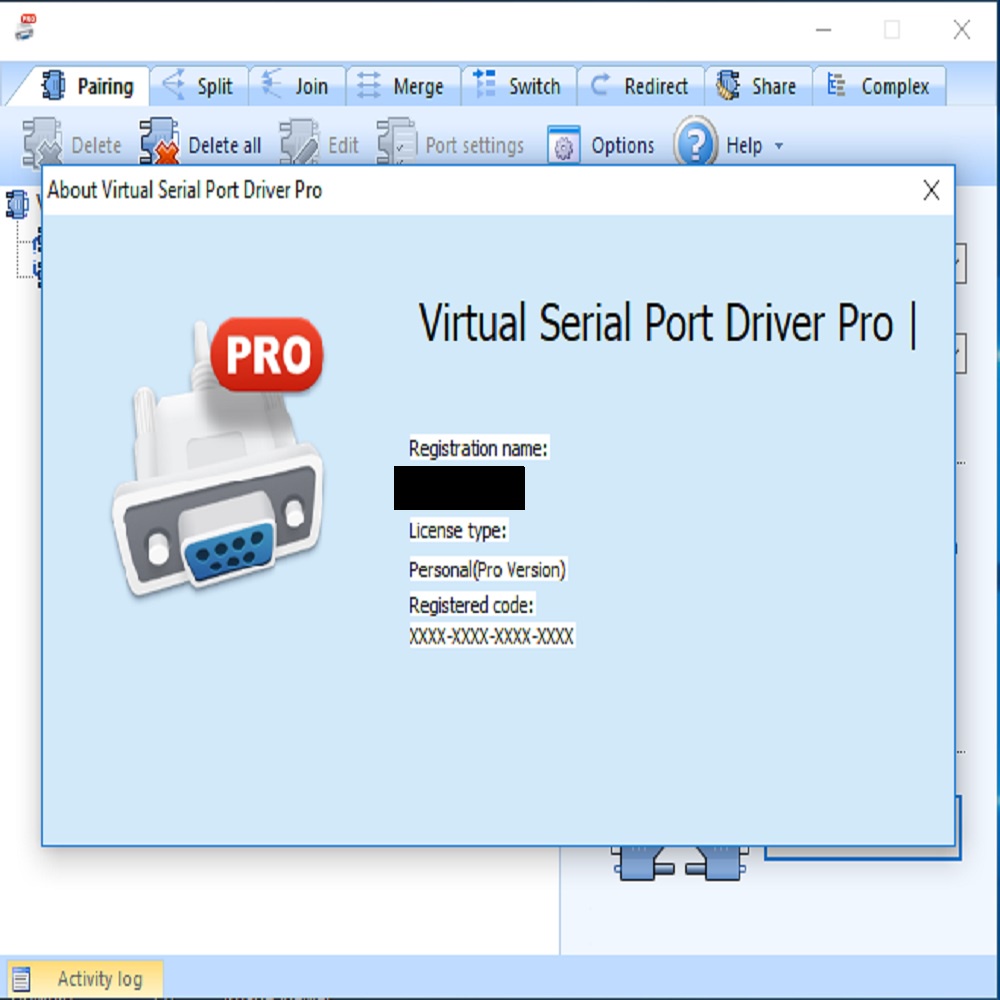The width and height of the screenshot is (1000, 1000).
Task: Switch to the Split tab
Action: (x=198, y=86)
